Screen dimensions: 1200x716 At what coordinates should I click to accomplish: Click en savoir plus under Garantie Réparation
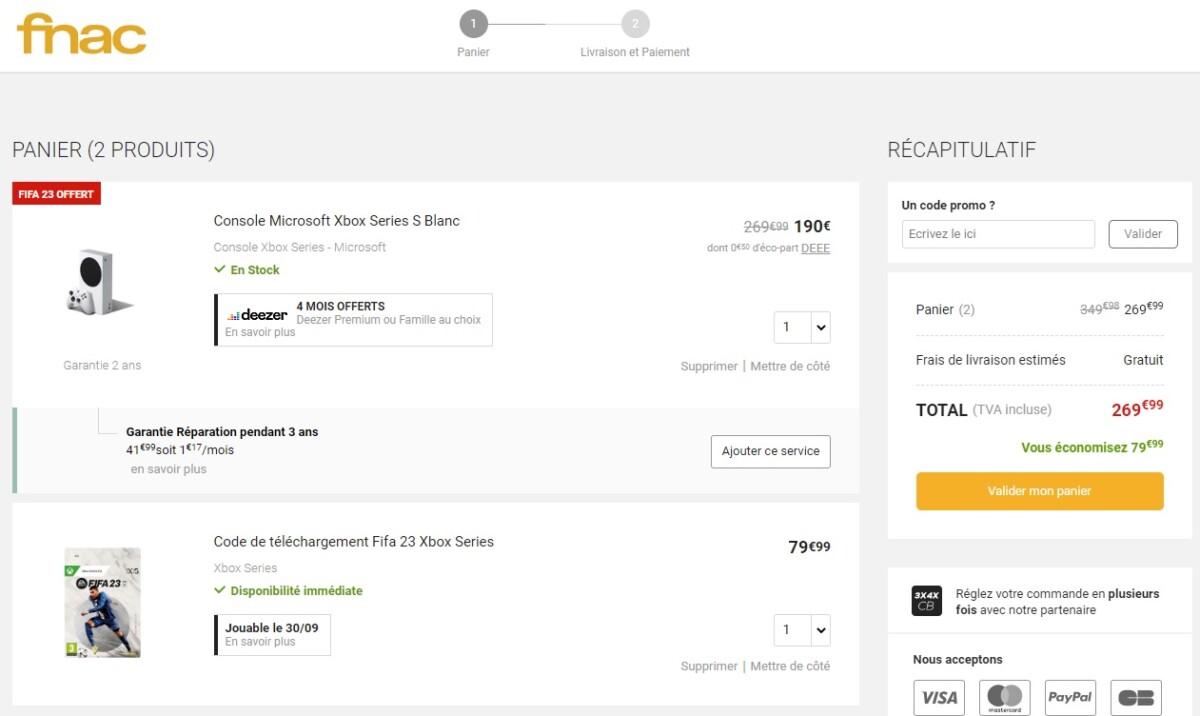(x=169, y=469)
